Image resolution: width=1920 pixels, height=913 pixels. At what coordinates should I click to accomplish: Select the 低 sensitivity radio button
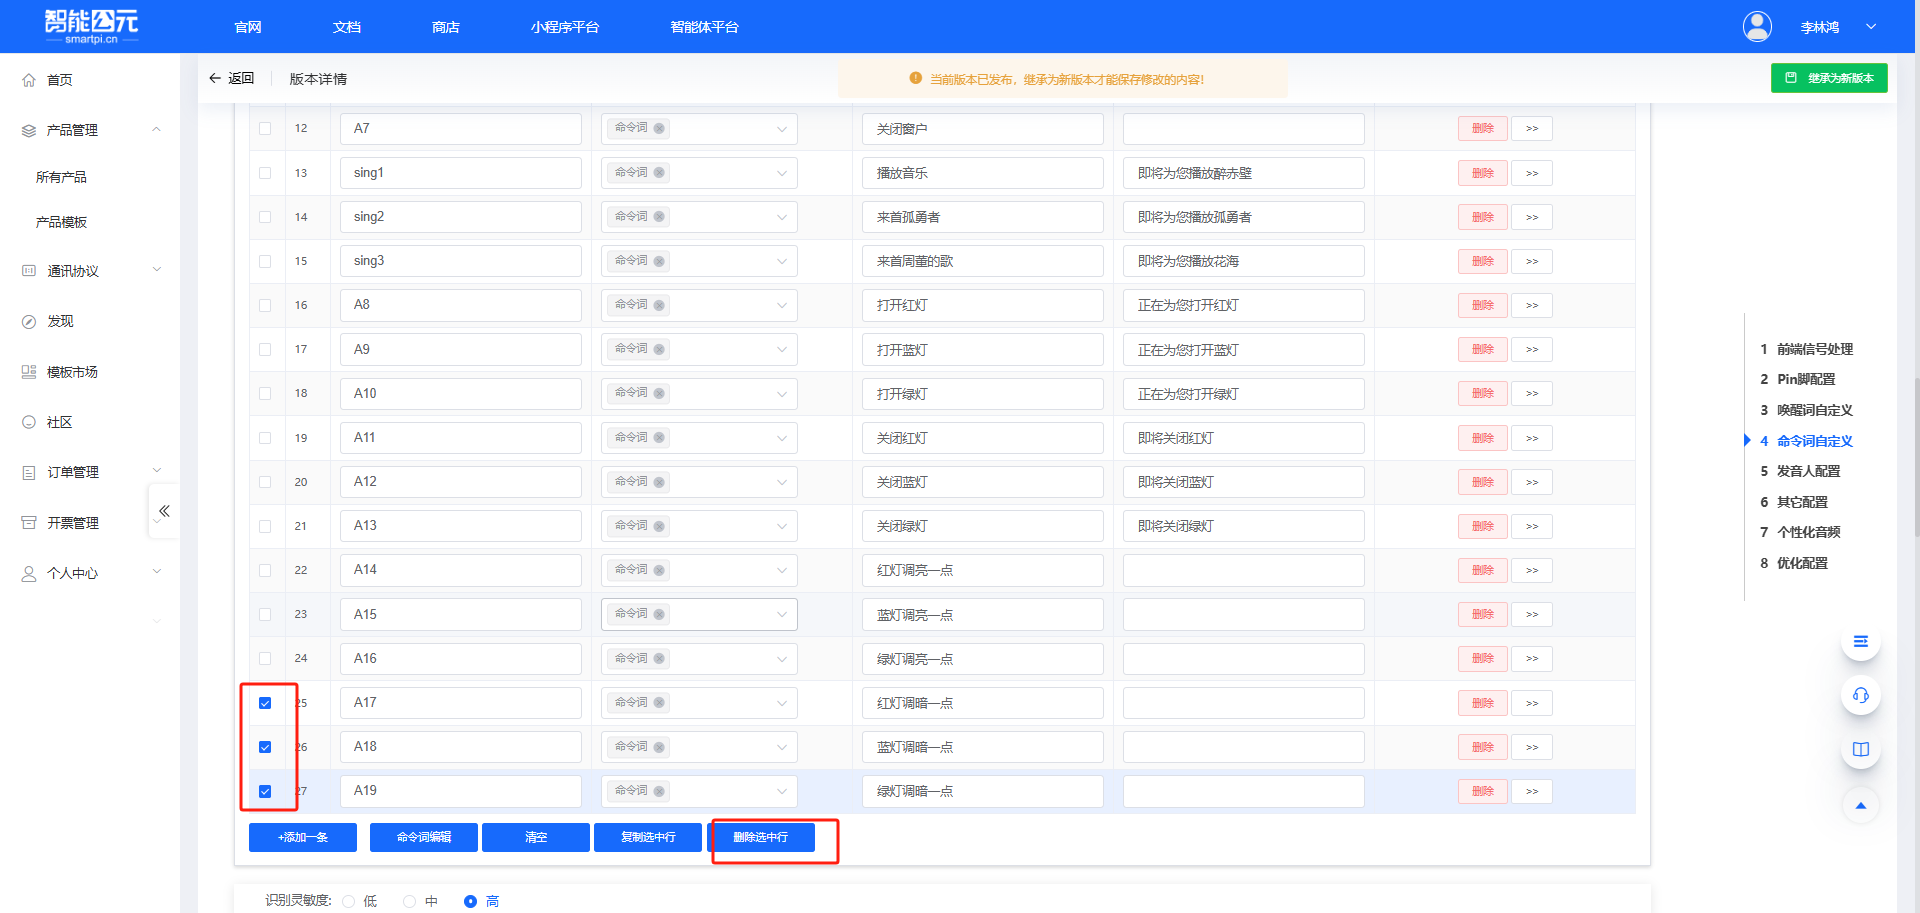(x=349, y=901)
